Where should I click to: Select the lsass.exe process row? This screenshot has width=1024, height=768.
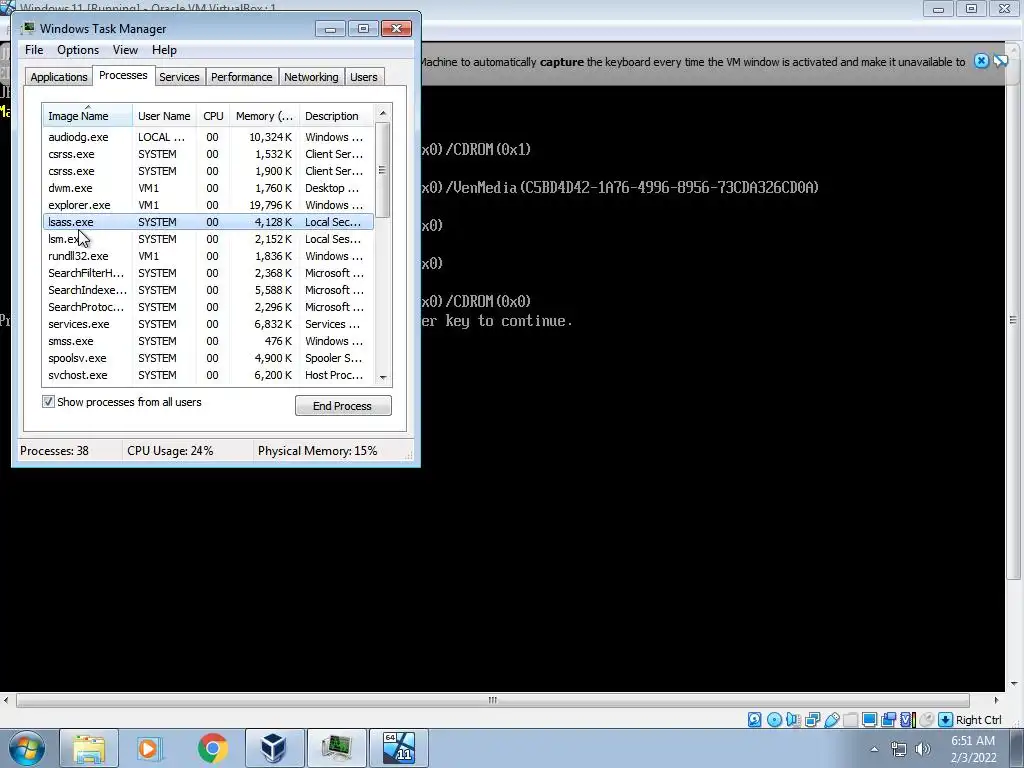tap(208, 222)
